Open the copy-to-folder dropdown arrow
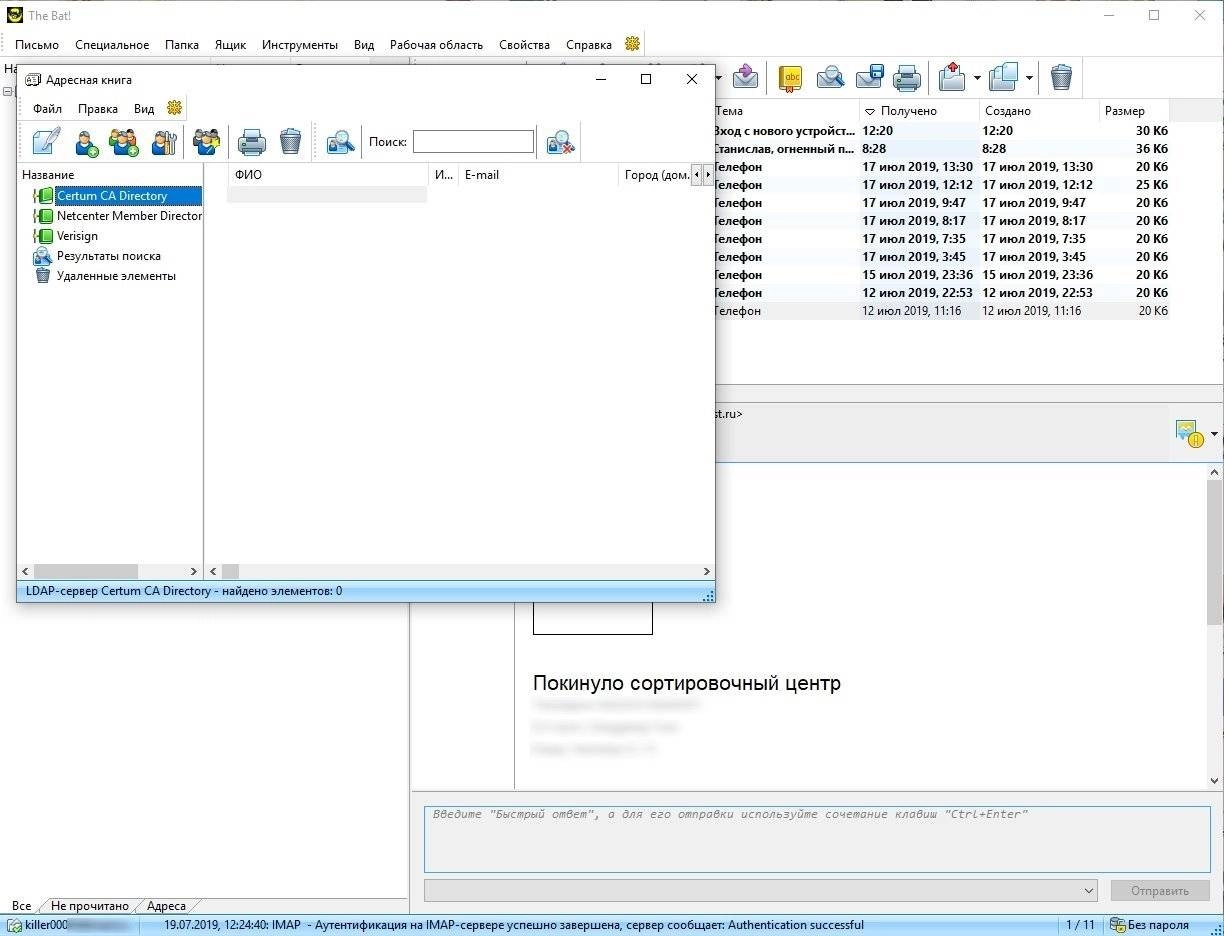The height and width of the screenshot is (936, 1224). [1029, 77]
